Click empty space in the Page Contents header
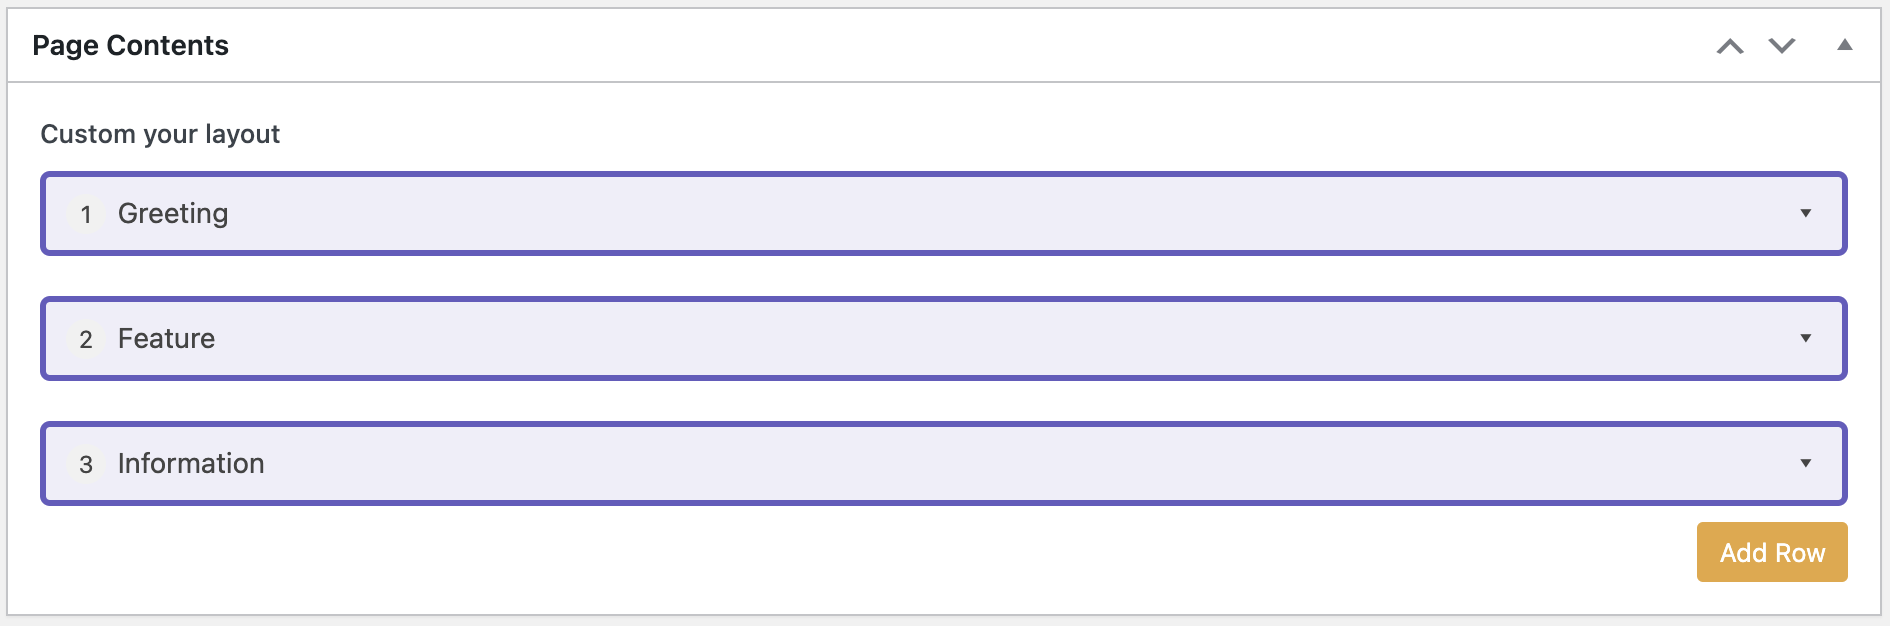 click(900, 46)
